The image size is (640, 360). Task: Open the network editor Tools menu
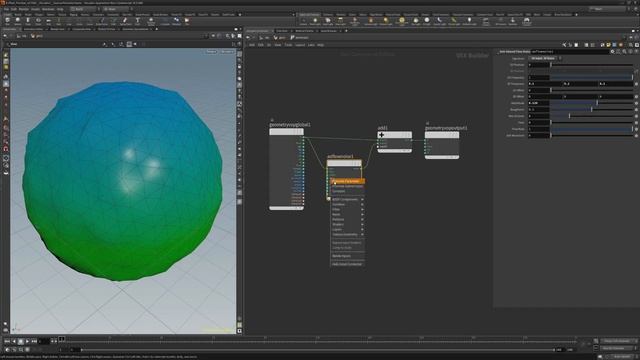pos(288,45)
